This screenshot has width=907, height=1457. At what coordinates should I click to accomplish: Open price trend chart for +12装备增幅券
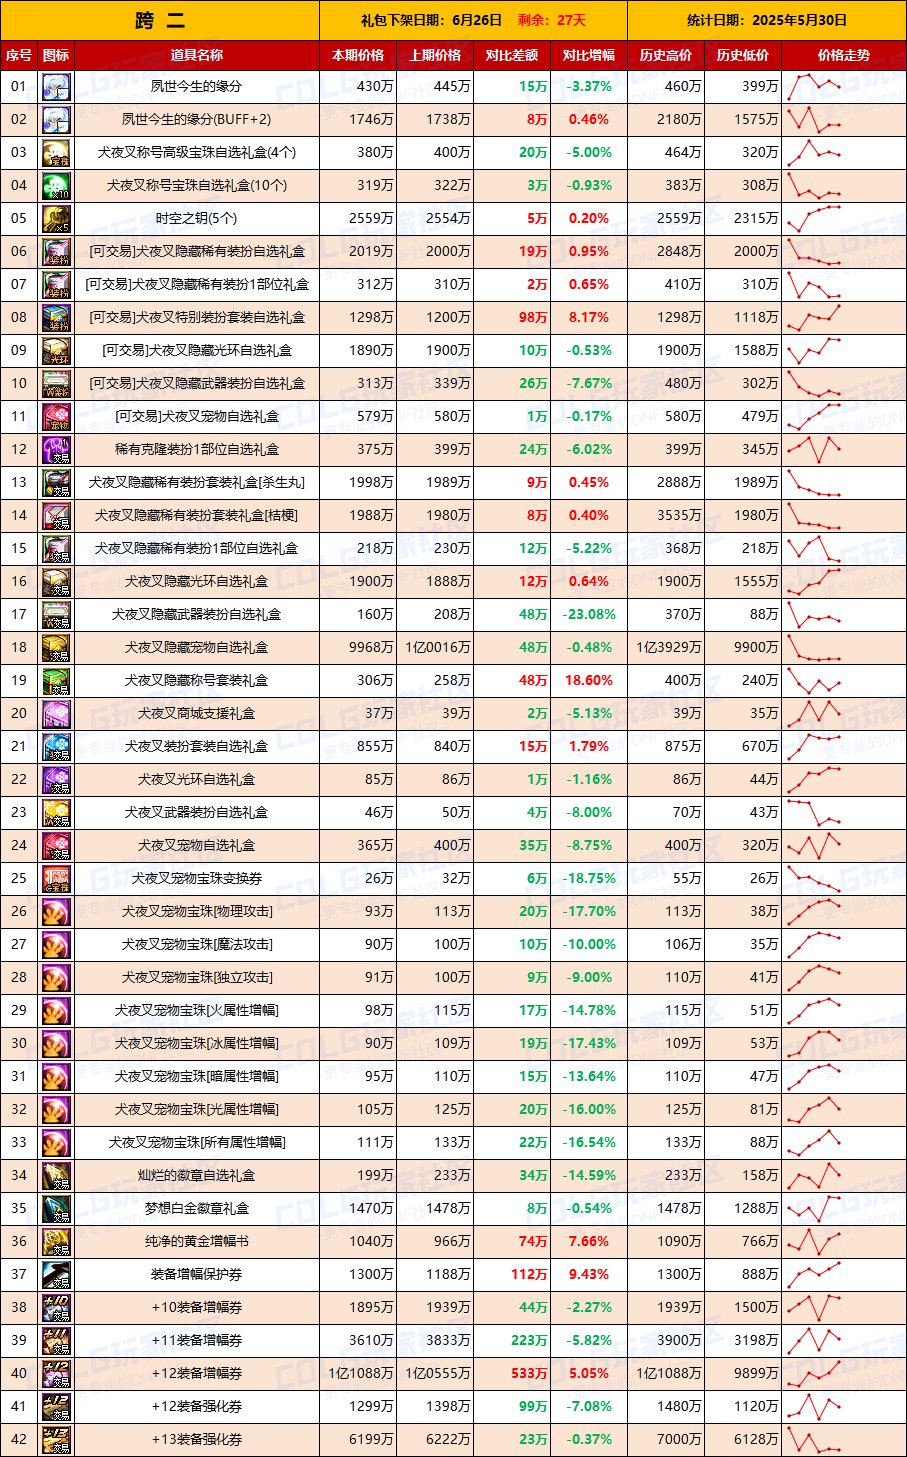pyautogui.click(x=815, y=1374)
